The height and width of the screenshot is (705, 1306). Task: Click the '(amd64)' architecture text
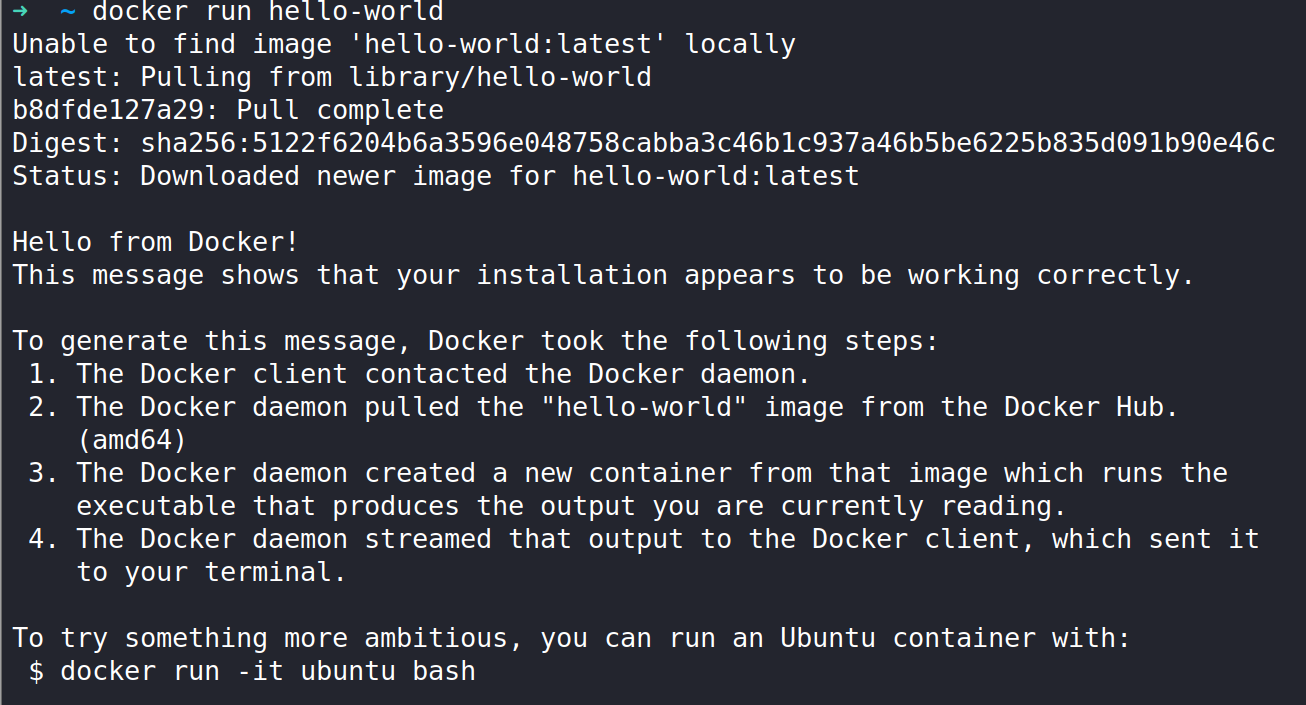coord(131,441)
